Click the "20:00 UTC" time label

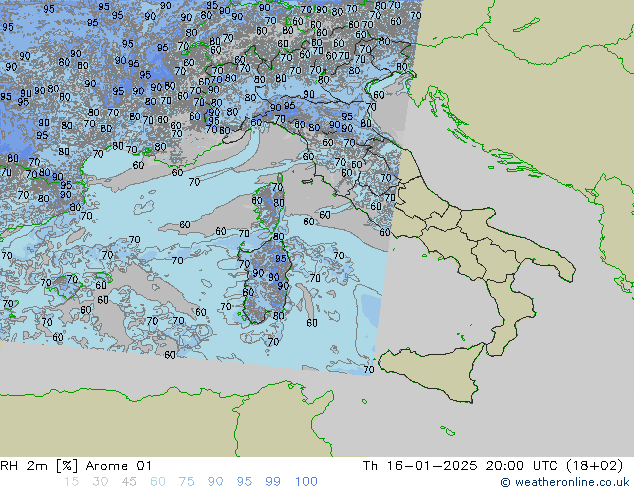tap(522, 466)
